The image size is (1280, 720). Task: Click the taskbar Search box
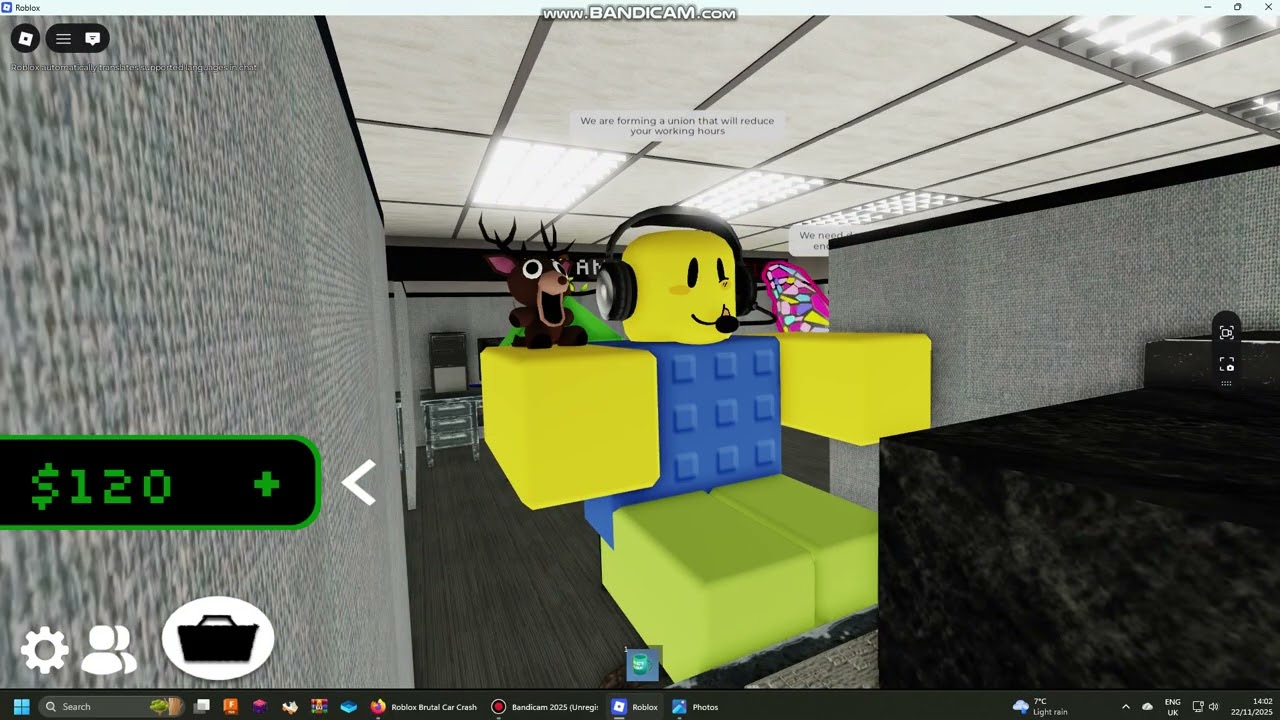(x=112, y=706)
